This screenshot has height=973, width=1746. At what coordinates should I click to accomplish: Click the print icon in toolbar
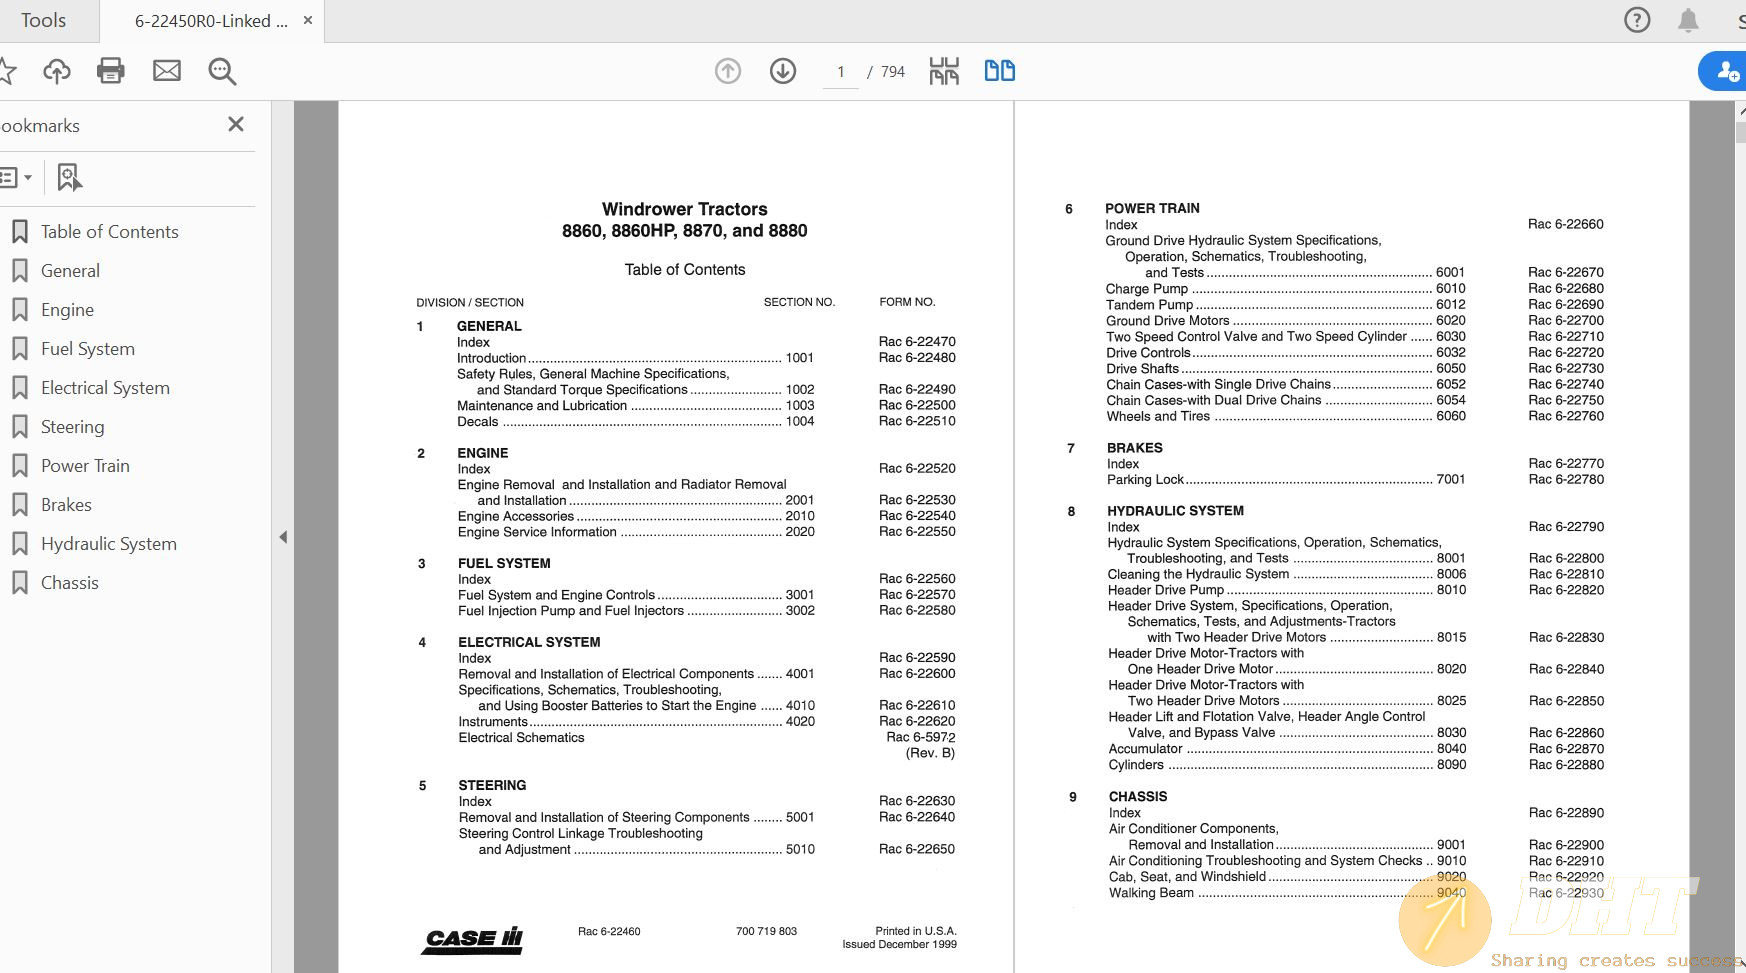(x=111, y=71)
